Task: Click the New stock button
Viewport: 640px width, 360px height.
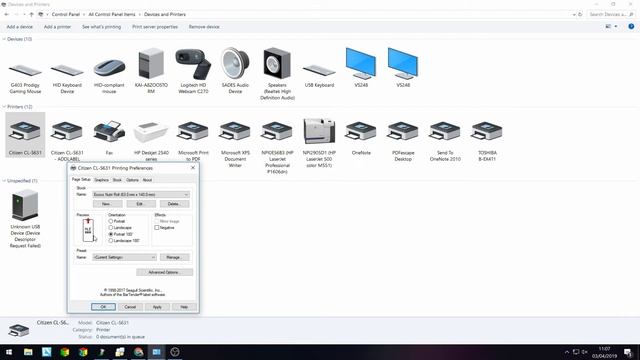Action: pyautogui.click(x=107, y=204)
